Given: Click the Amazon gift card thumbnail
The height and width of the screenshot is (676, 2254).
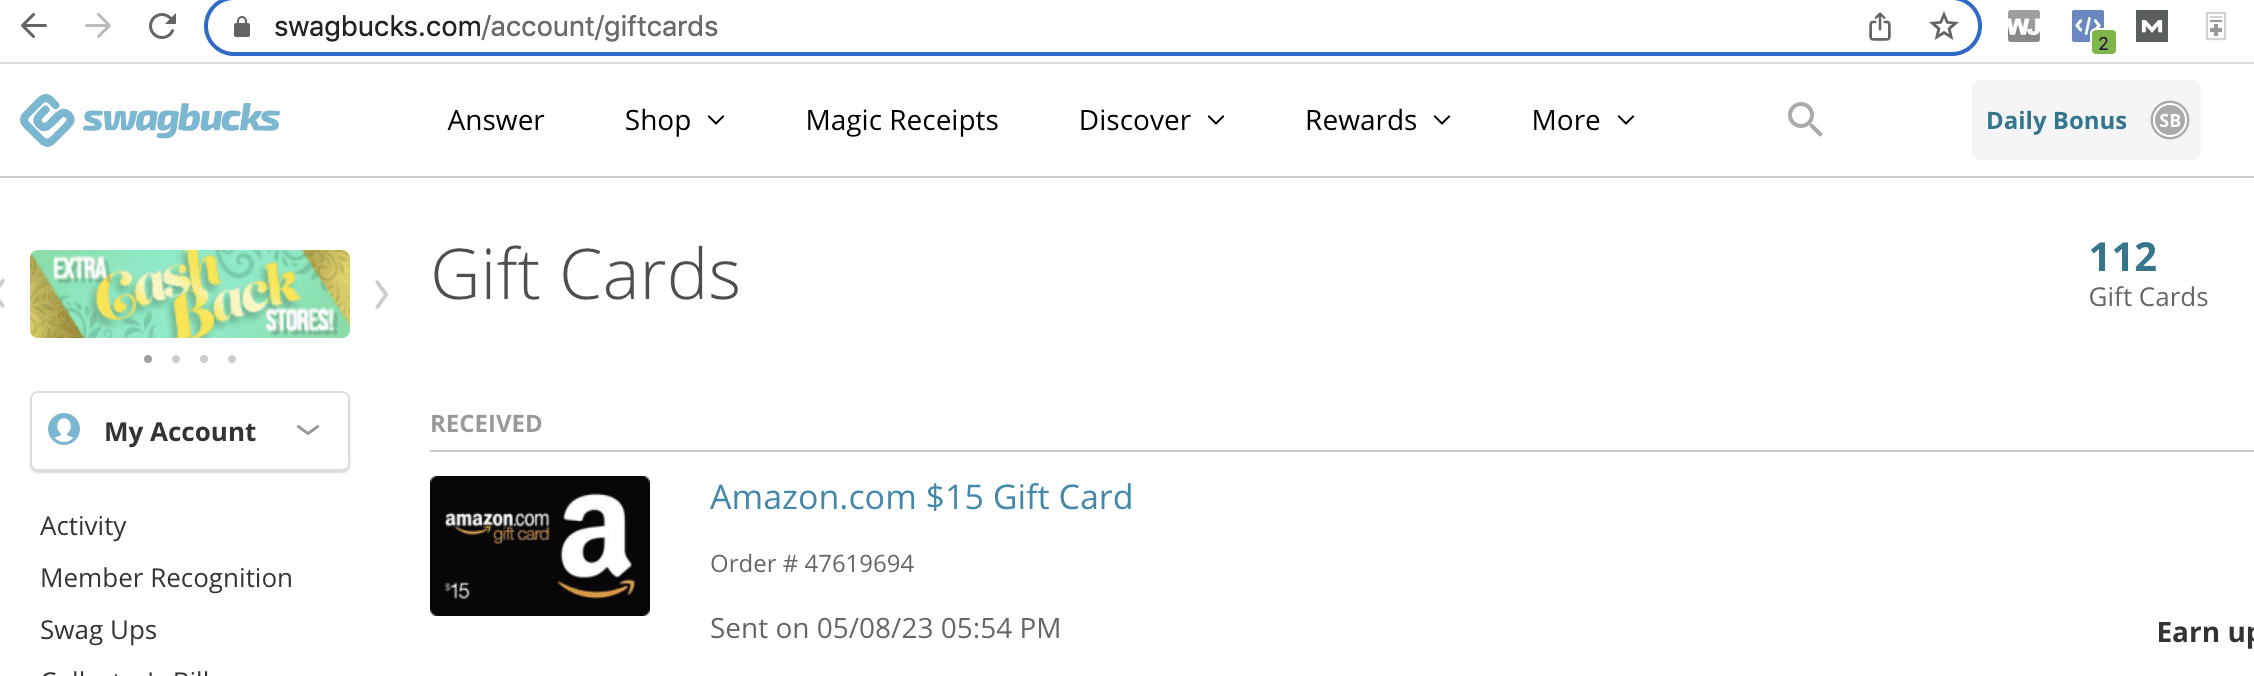Looking at the screenshot, I should pyautogui.click(x=540, y=545).
